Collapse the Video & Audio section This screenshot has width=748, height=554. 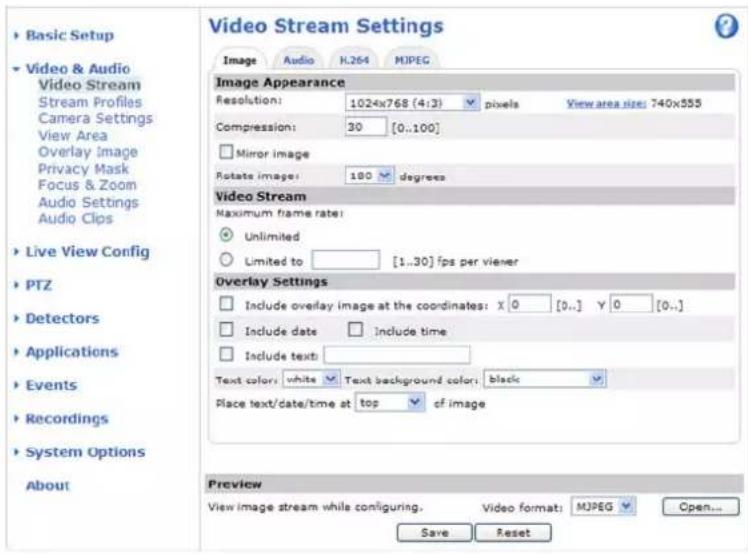click(78, 69)
